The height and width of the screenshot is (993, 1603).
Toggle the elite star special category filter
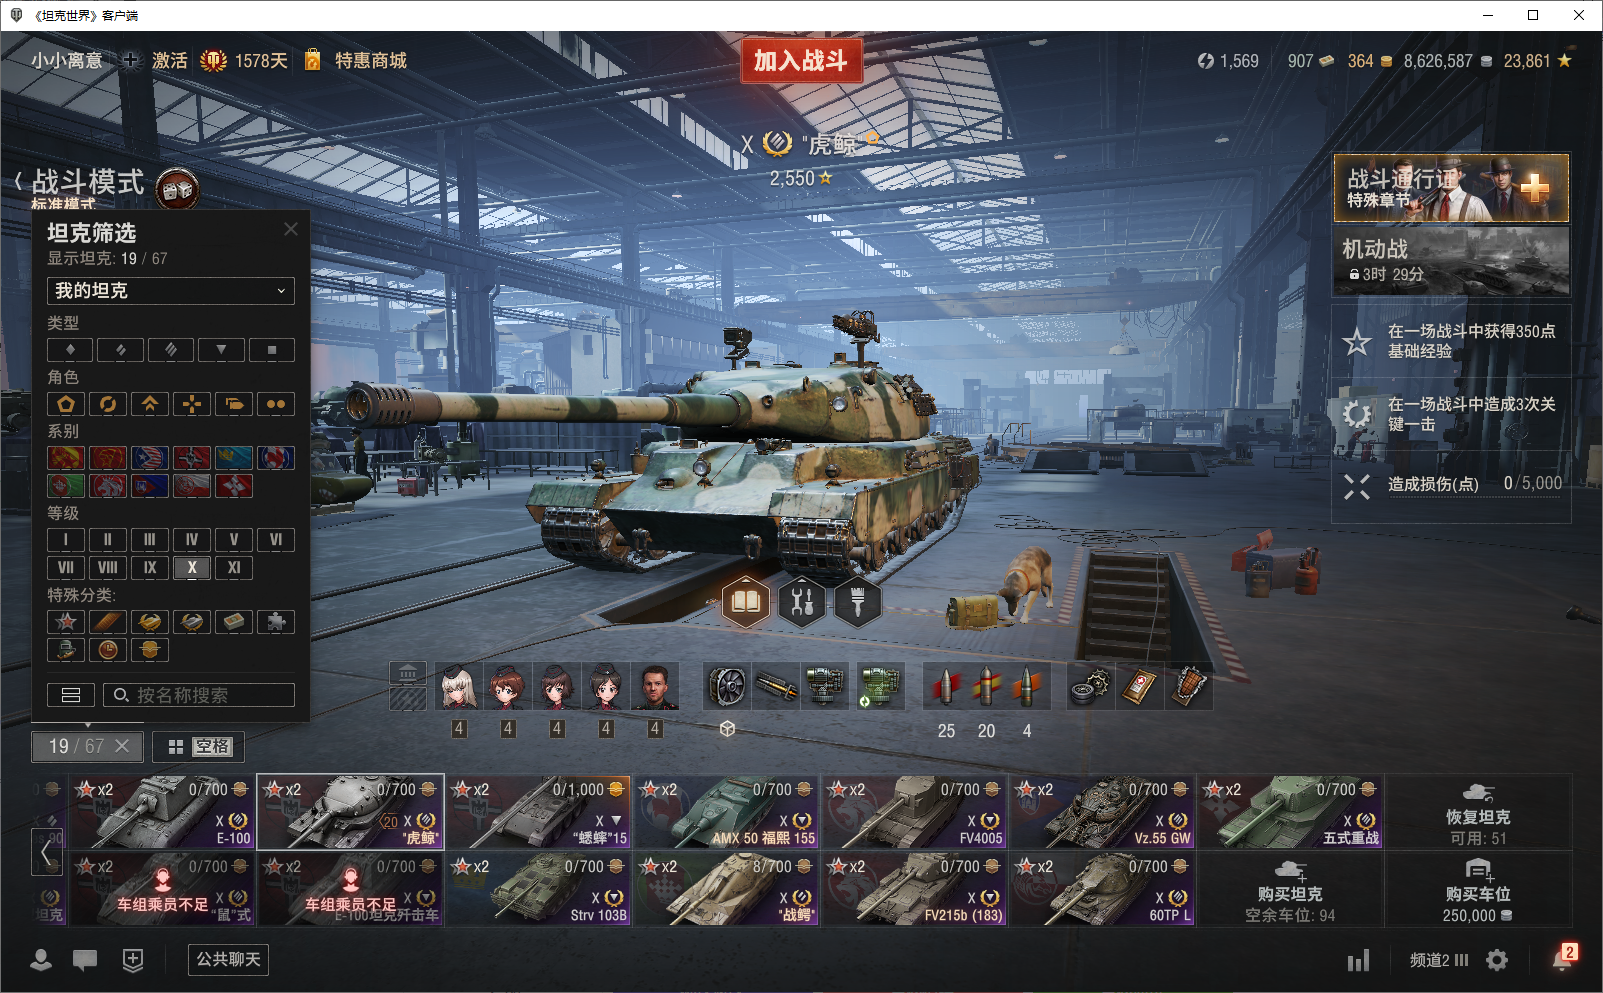66,621
